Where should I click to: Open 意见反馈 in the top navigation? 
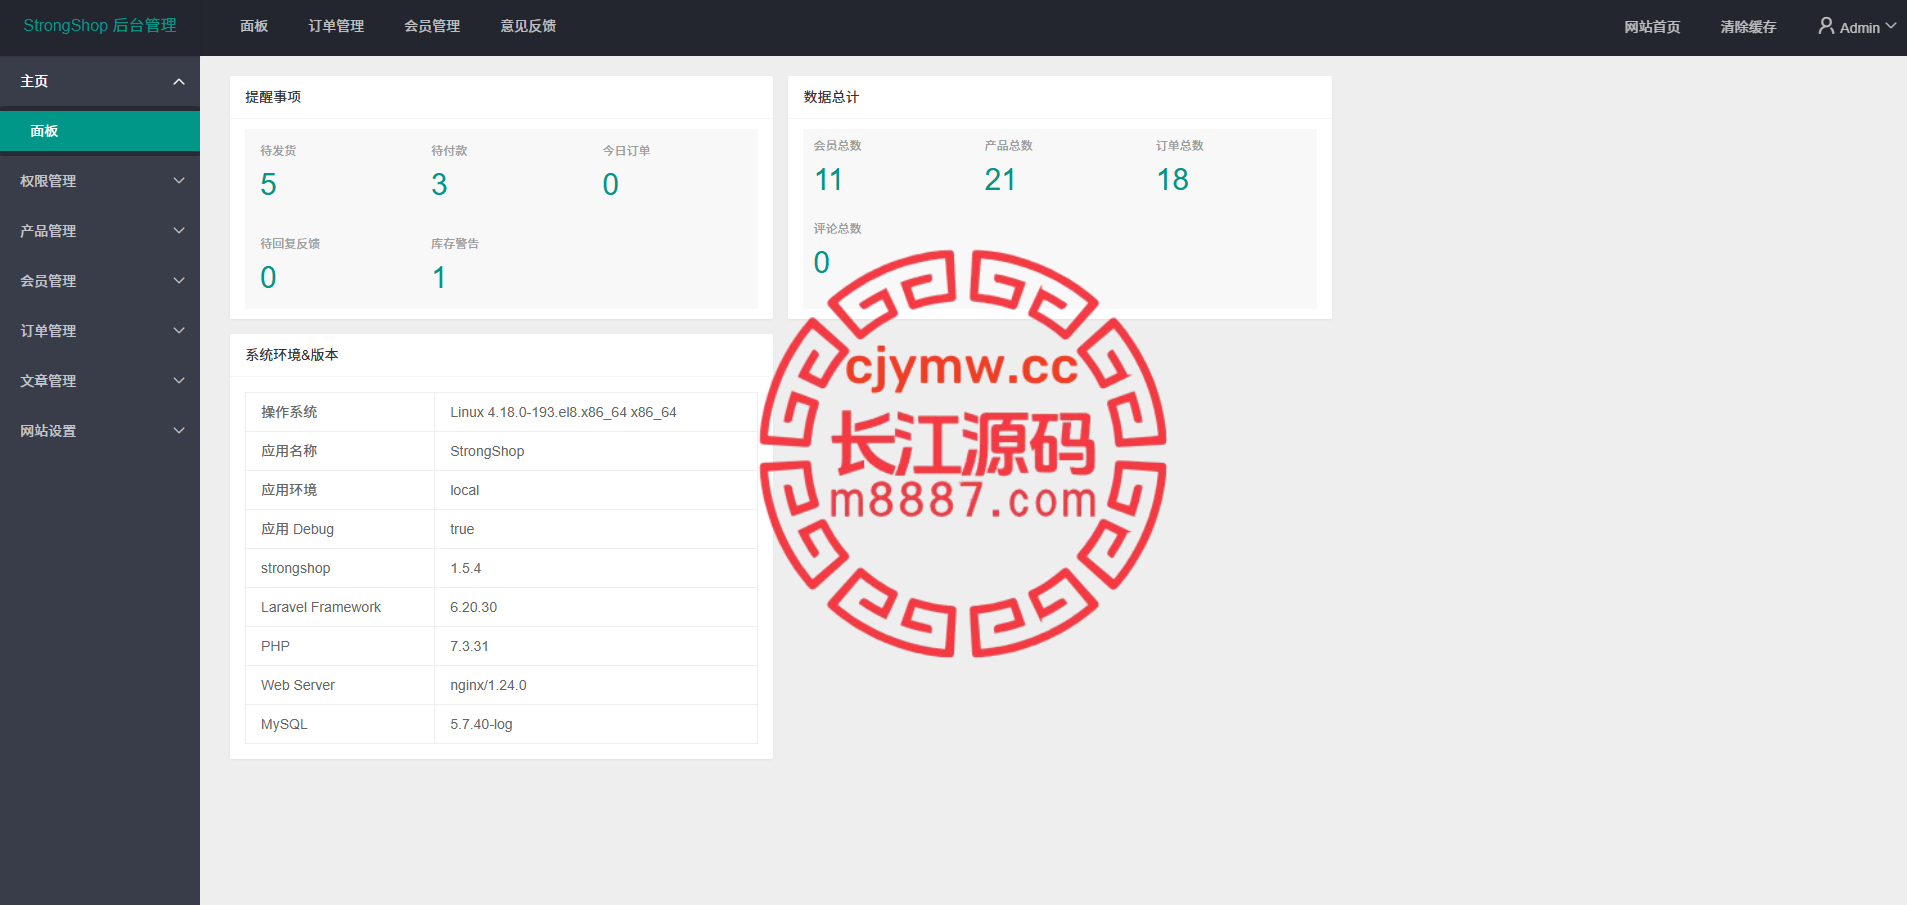[x=528, y=26]
